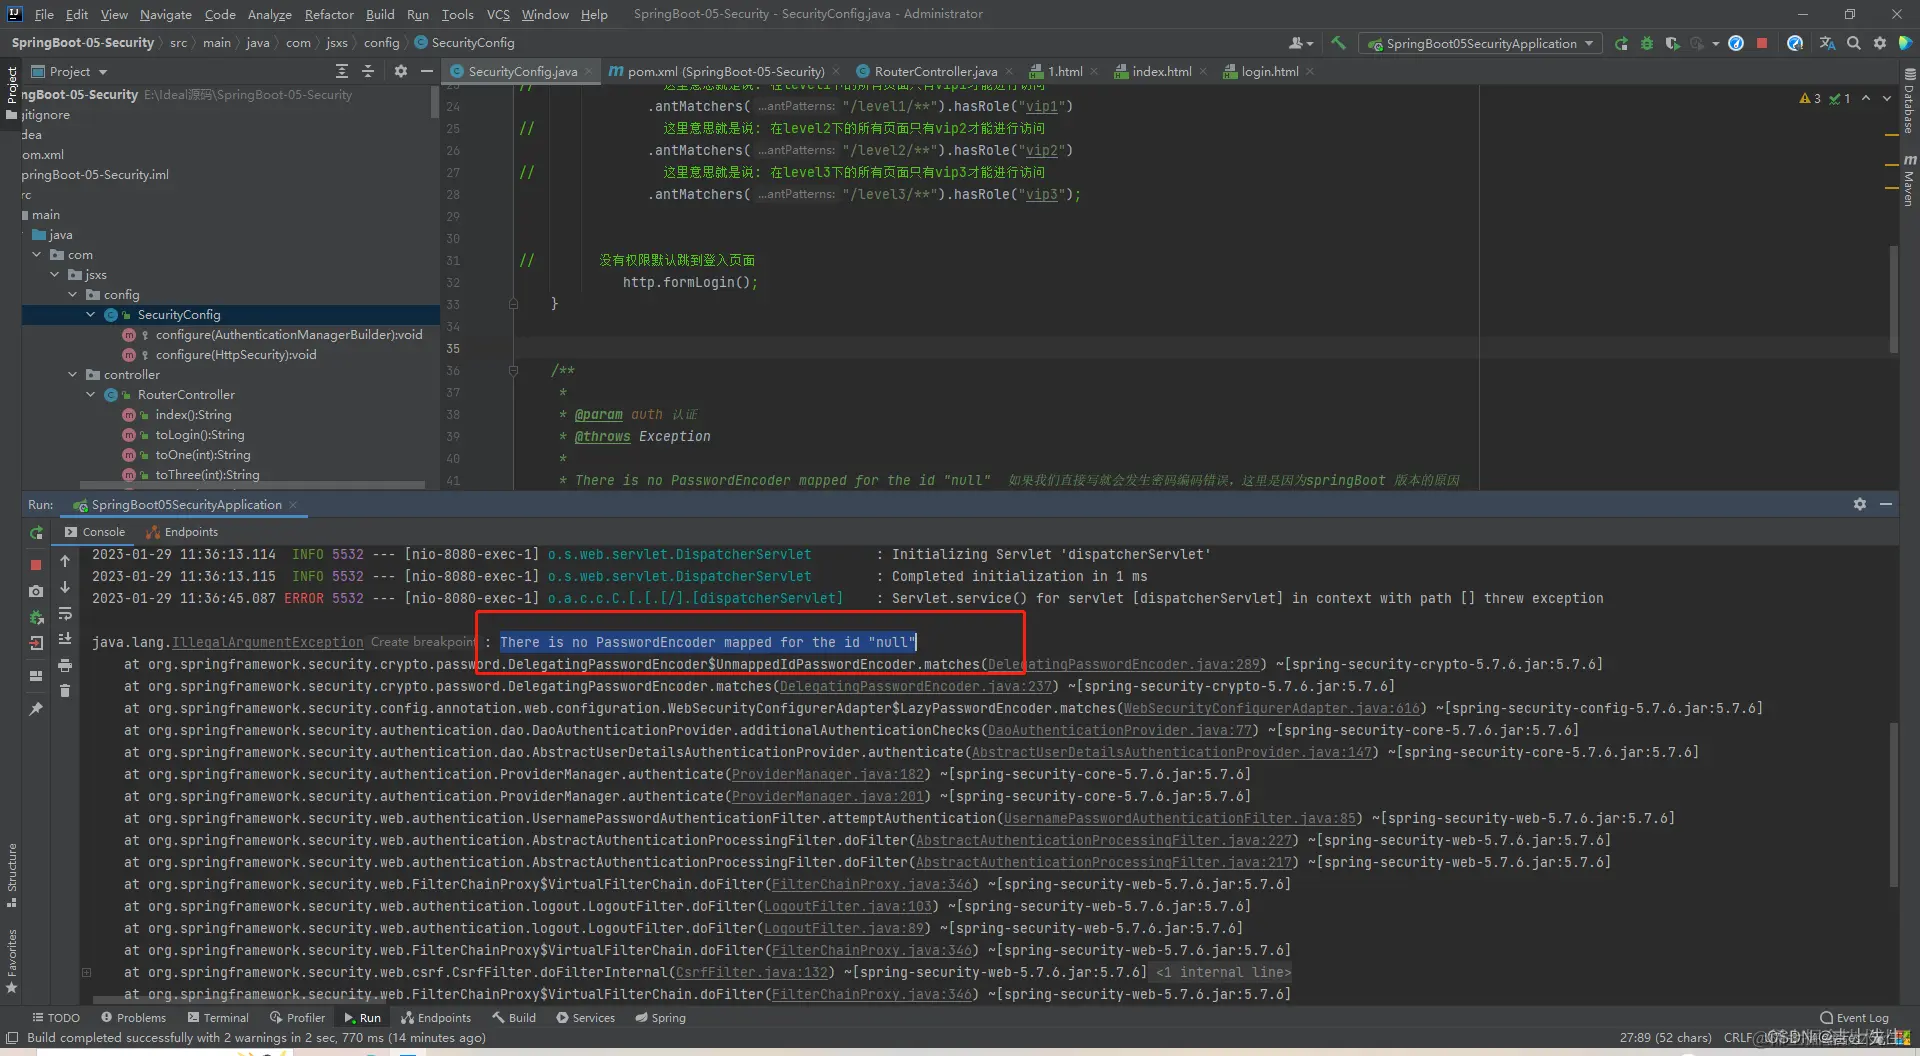Expand all in the Project panel
This screenshot has width=1920, height=1056.
pyautogui.click(x=342, y=71)
